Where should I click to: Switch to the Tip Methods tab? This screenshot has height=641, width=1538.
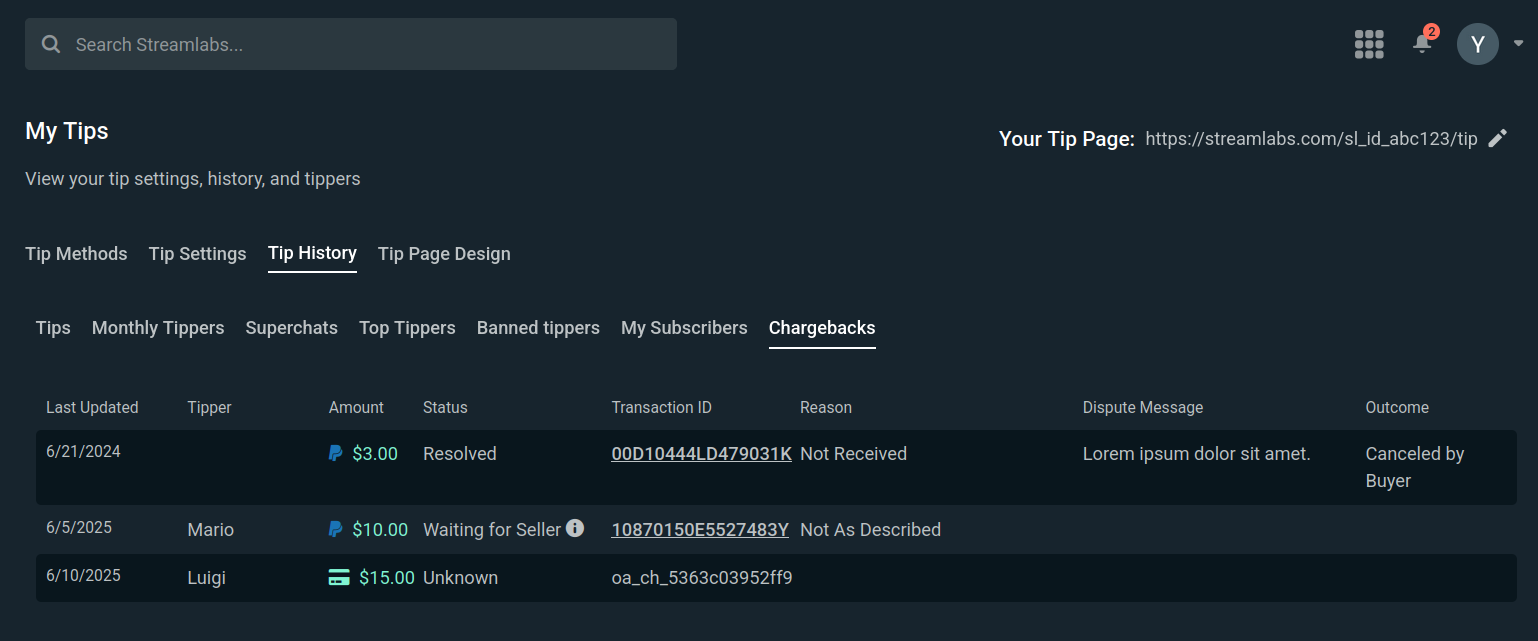pos(76,254)
